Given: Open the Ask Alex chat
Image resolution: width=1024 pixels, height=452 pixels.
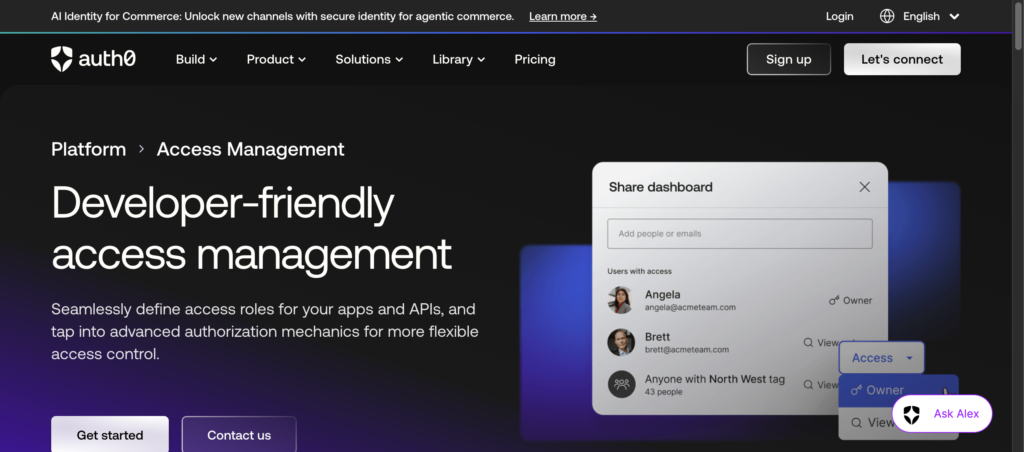Looking at the screenshot, I should [x=942, y=413].
